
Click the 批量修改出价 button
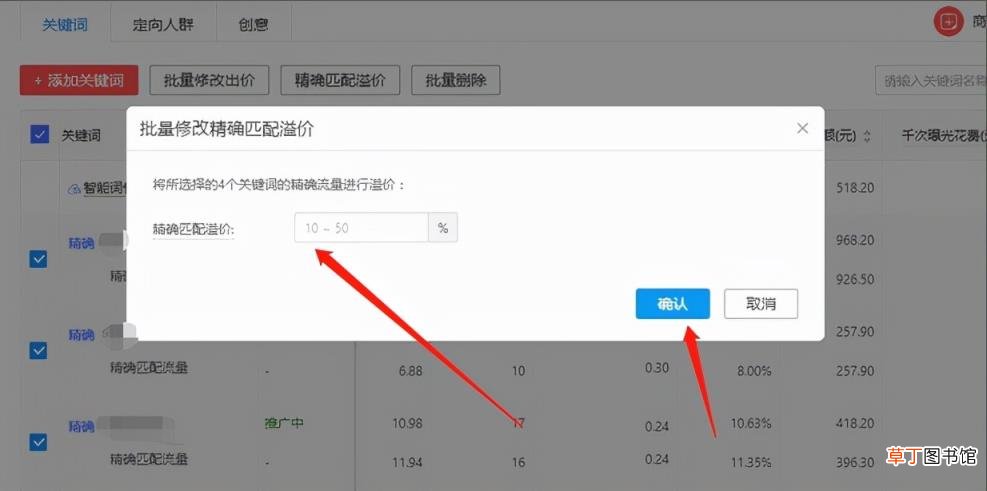click(209, 81)
